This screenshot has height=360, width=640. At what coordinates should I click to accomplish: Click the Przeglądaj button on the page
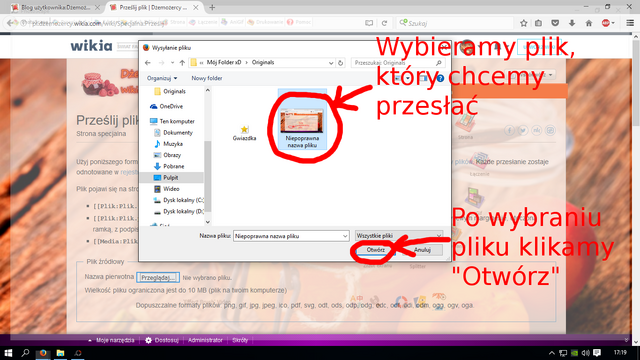tap(158, 278)
